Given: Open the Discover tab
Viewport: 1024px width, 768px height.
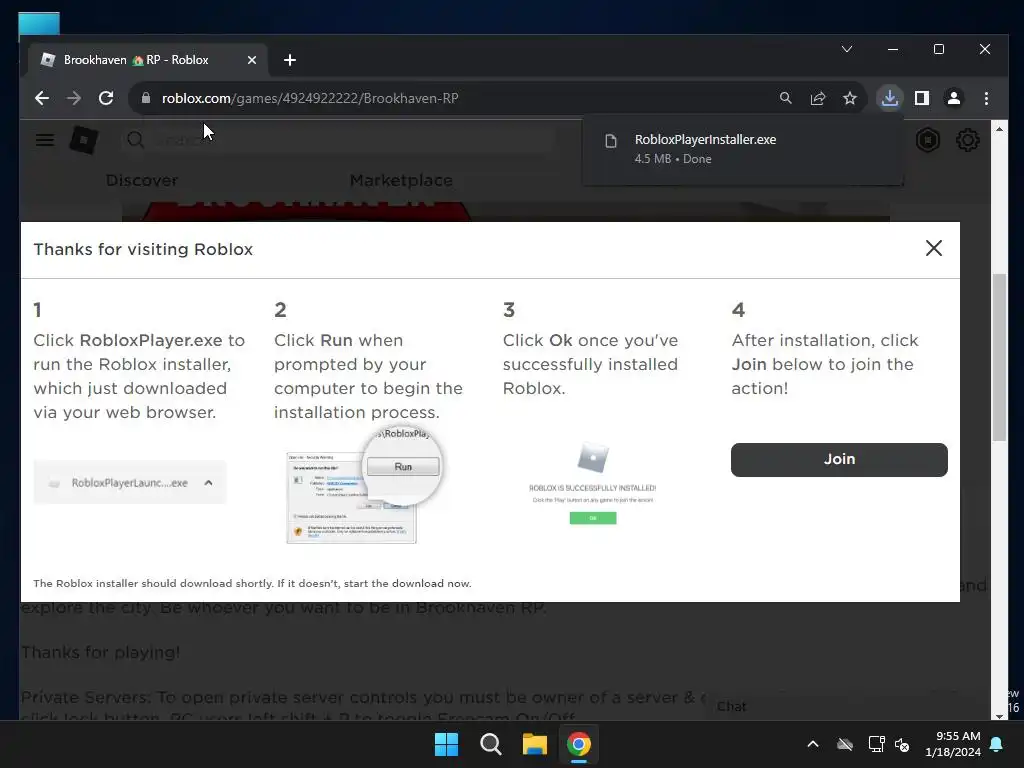Looking at the screenshot, I should 142,180.
